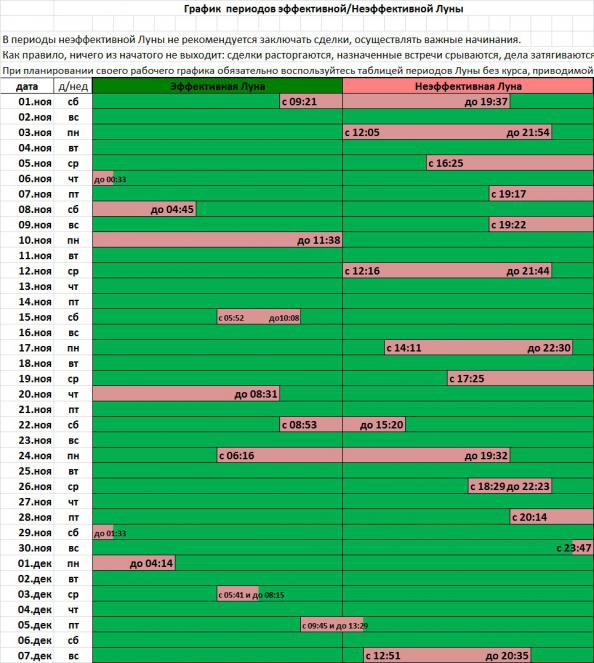Click the cell 'до 22:23'
This screenshot has width=594, height=663.
point(528,486)
